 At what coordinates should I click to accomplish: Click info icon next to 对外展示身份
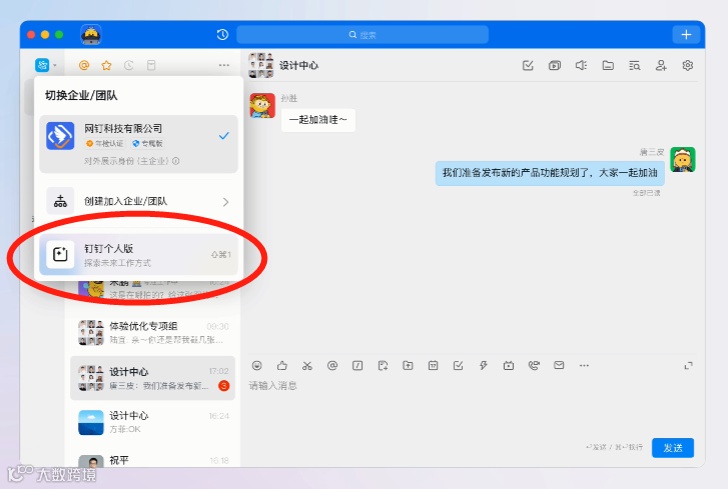(x=176, y=161)
